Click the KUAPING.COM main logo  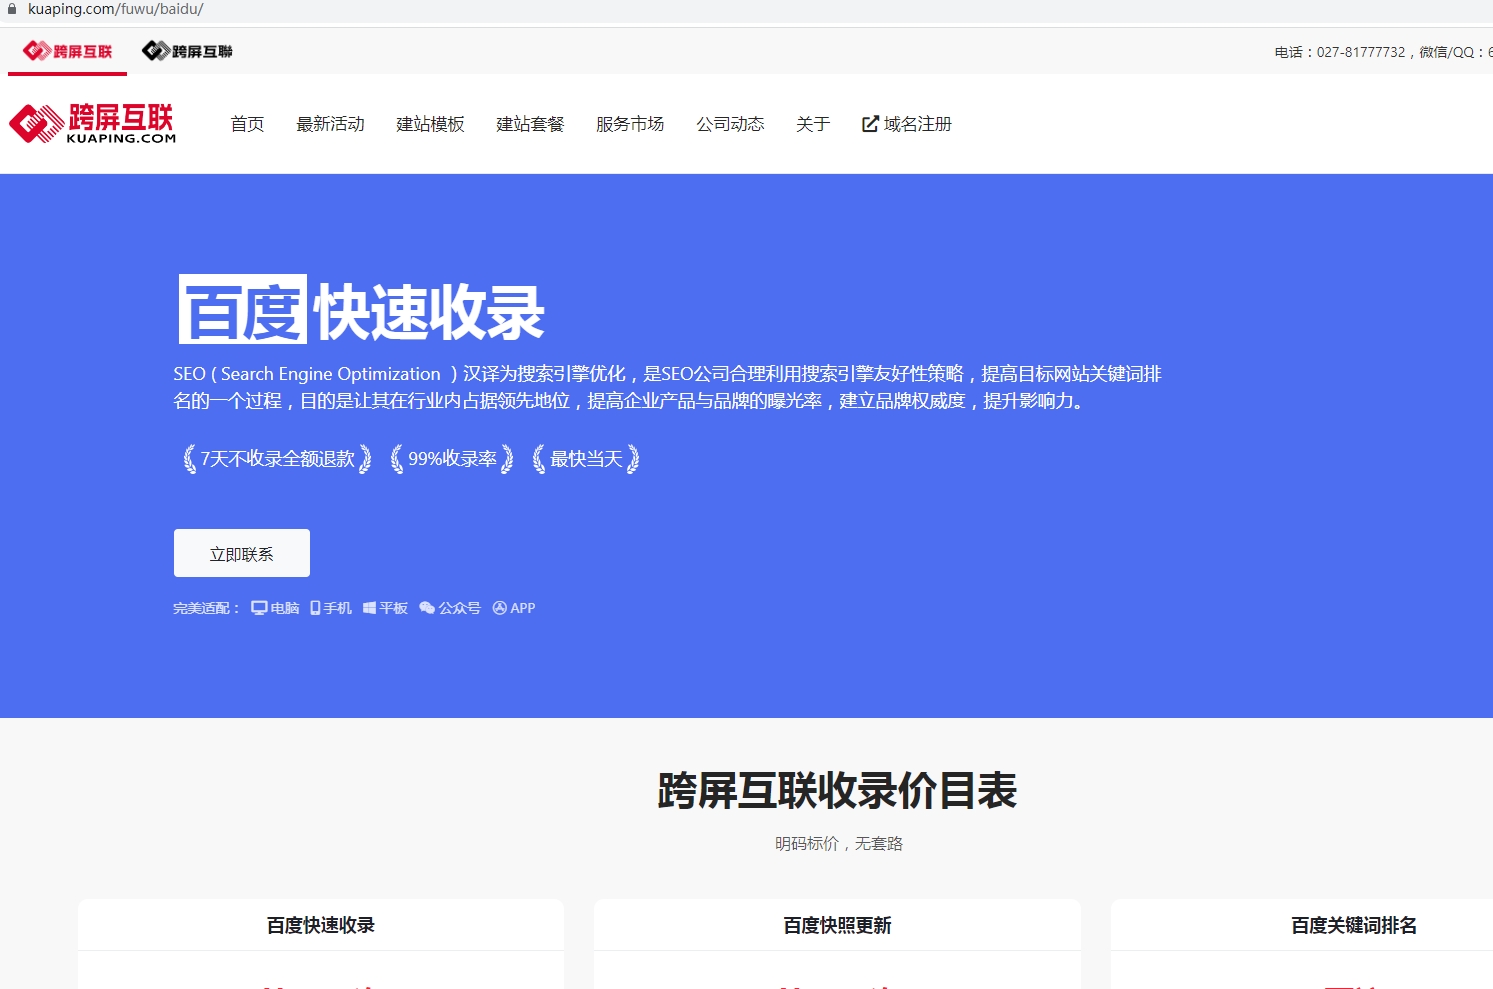click(92, 123)
